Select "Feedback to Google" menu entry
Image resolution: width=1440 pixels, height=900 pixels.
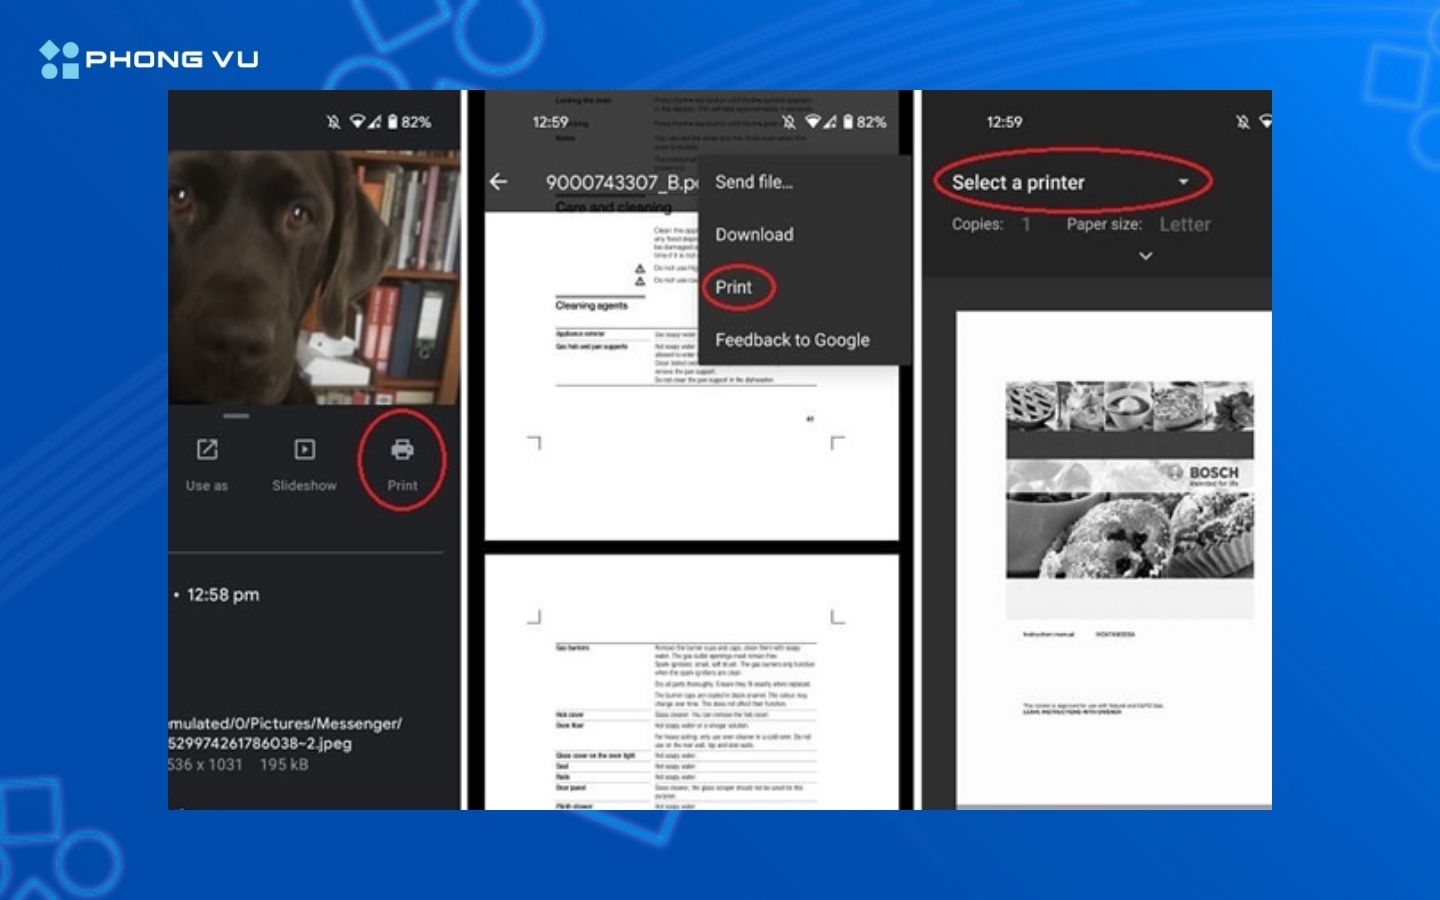pyautogui.click(x=792, y=341)
